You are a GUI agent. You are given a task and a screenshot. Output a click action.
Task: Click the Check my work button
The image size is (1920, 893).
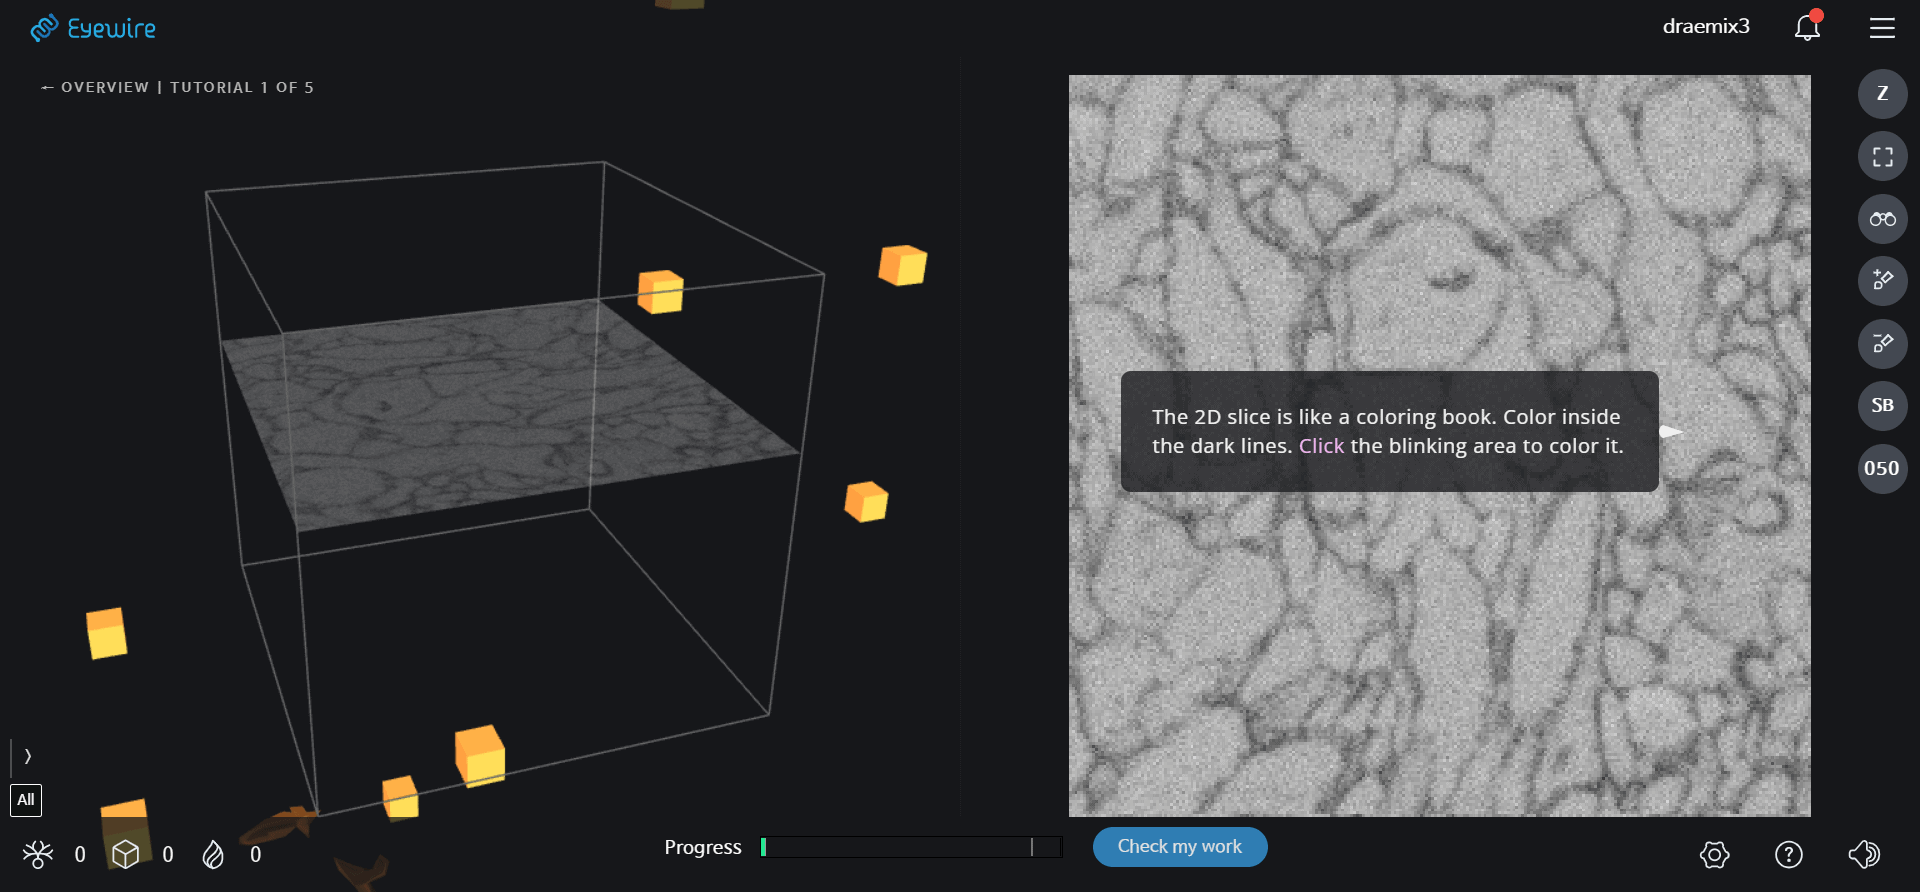pos(1179,847)
